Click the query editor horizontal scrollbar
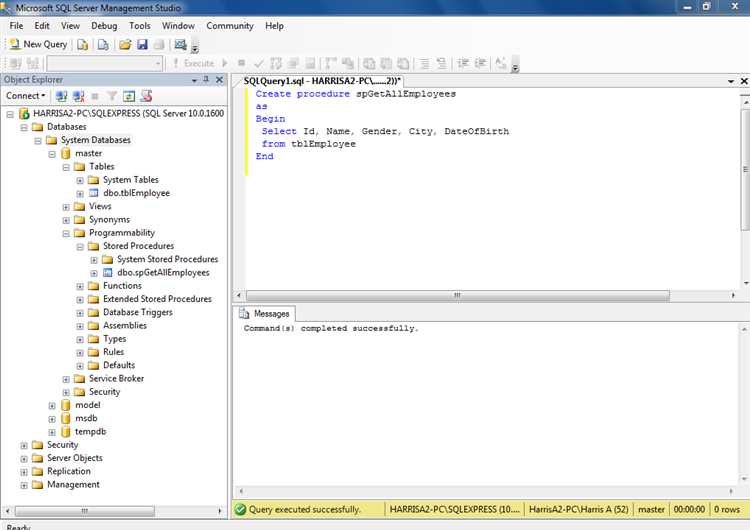750x530 pixels. tap(456, 295)
